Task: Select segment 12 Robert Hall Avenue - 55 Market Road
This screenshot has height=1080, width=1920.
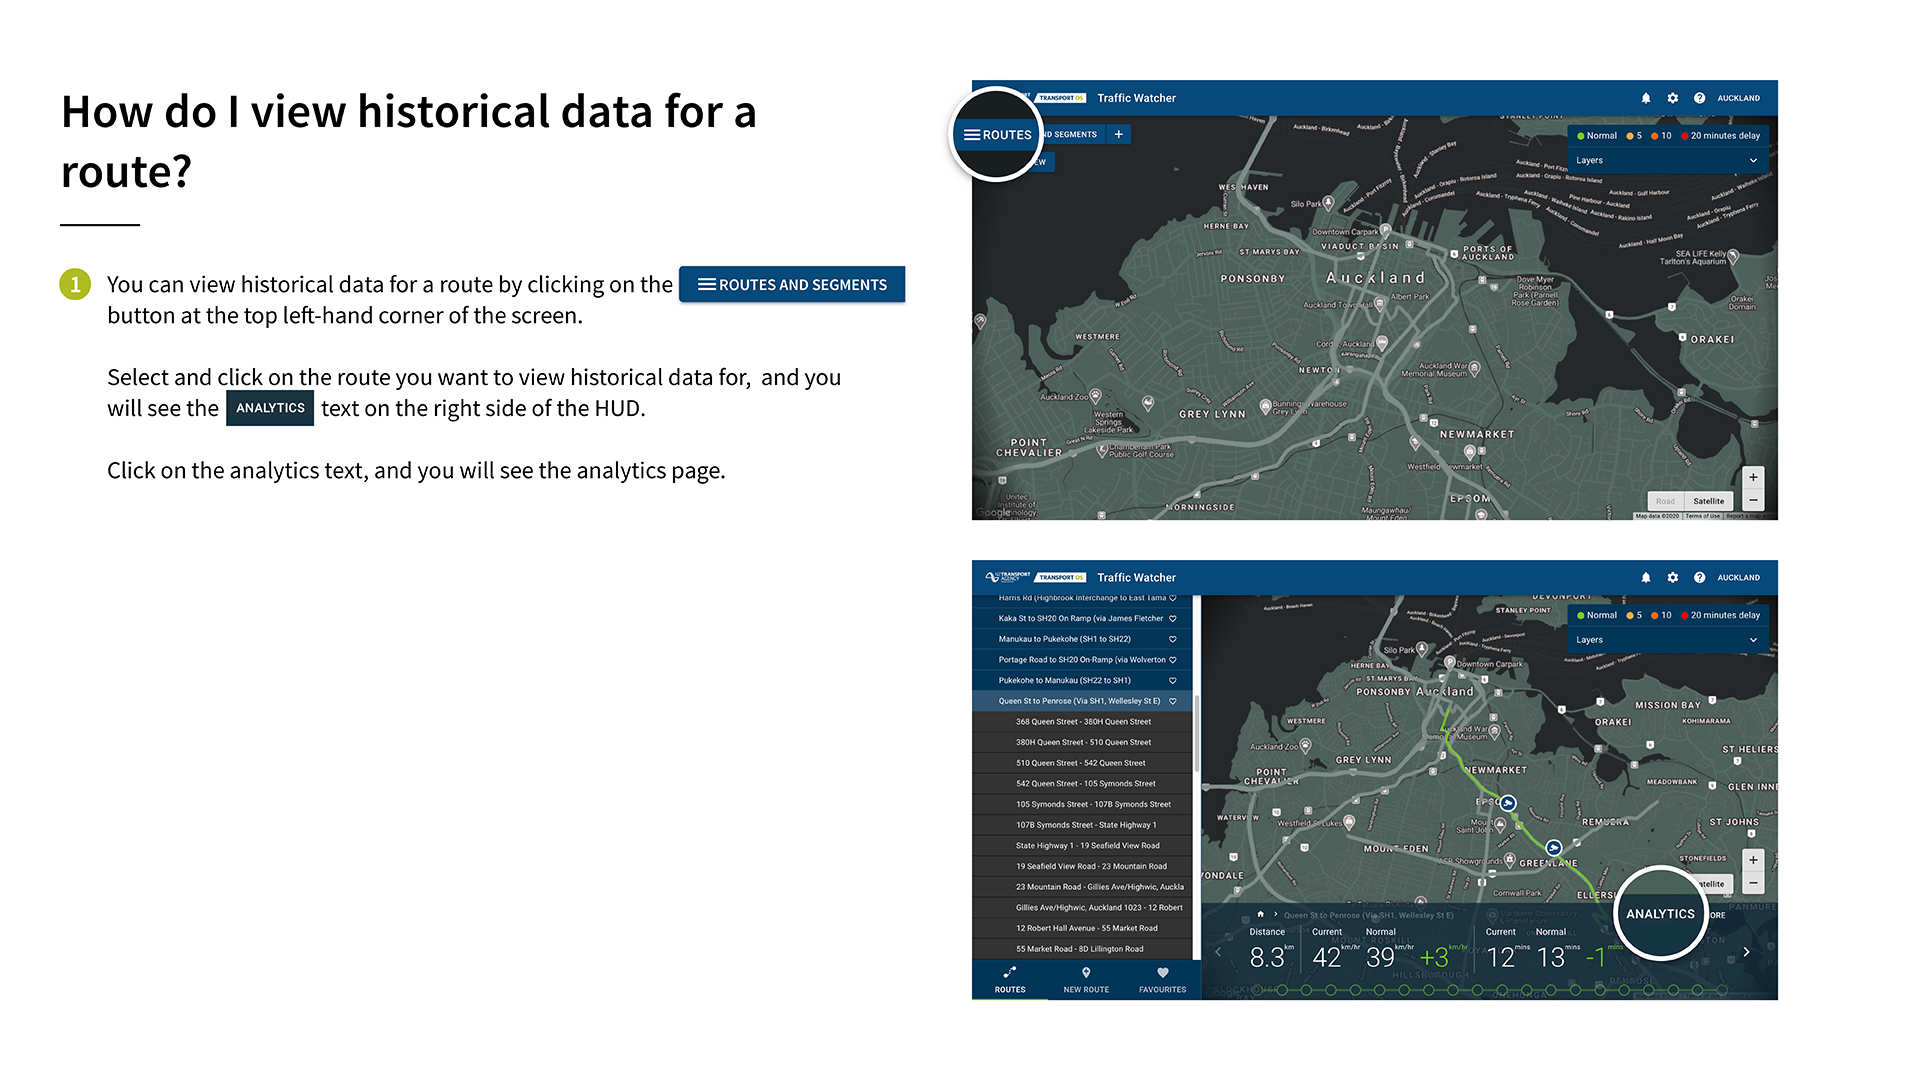Action: point(1082,929)
